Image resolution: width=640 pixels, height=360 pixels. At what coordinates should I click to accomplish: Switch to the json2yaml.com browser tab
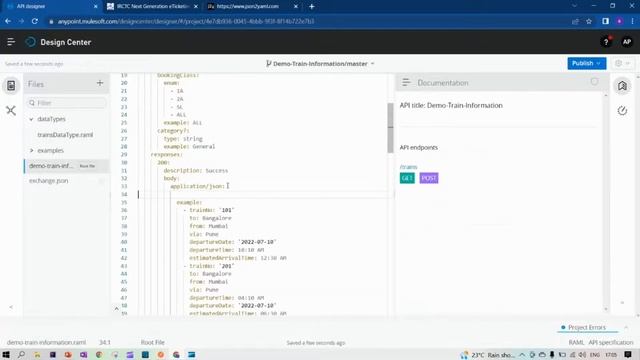252,7
